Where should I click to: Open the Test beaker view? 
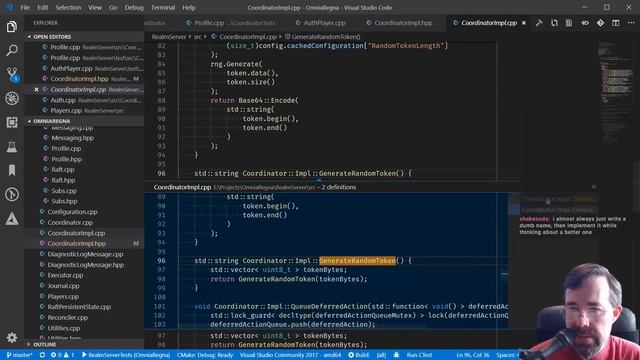pos(12,147)
